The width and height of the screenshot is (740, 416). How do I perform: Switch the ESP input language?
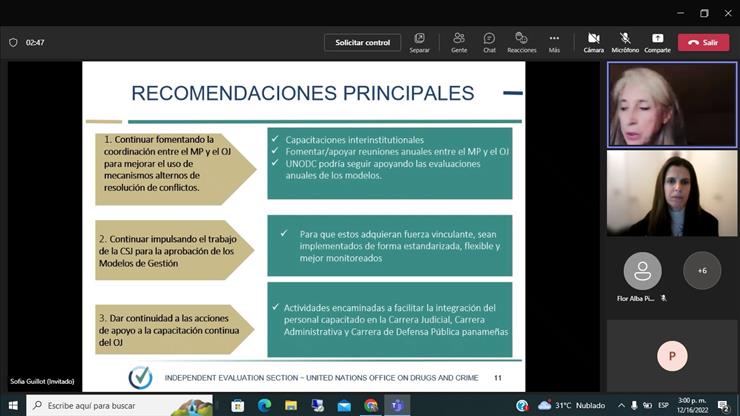[x=663, y=406]
